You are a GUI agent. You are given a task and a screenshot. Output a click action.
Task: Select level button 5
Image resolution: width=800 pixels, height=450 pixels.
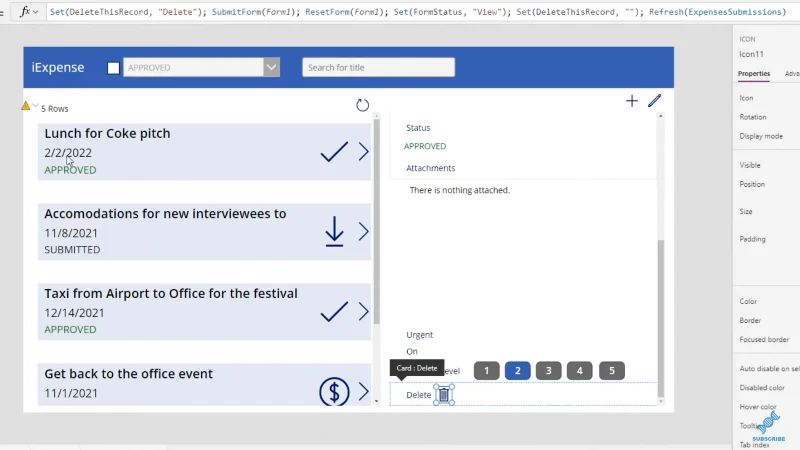tap(612, 371)
